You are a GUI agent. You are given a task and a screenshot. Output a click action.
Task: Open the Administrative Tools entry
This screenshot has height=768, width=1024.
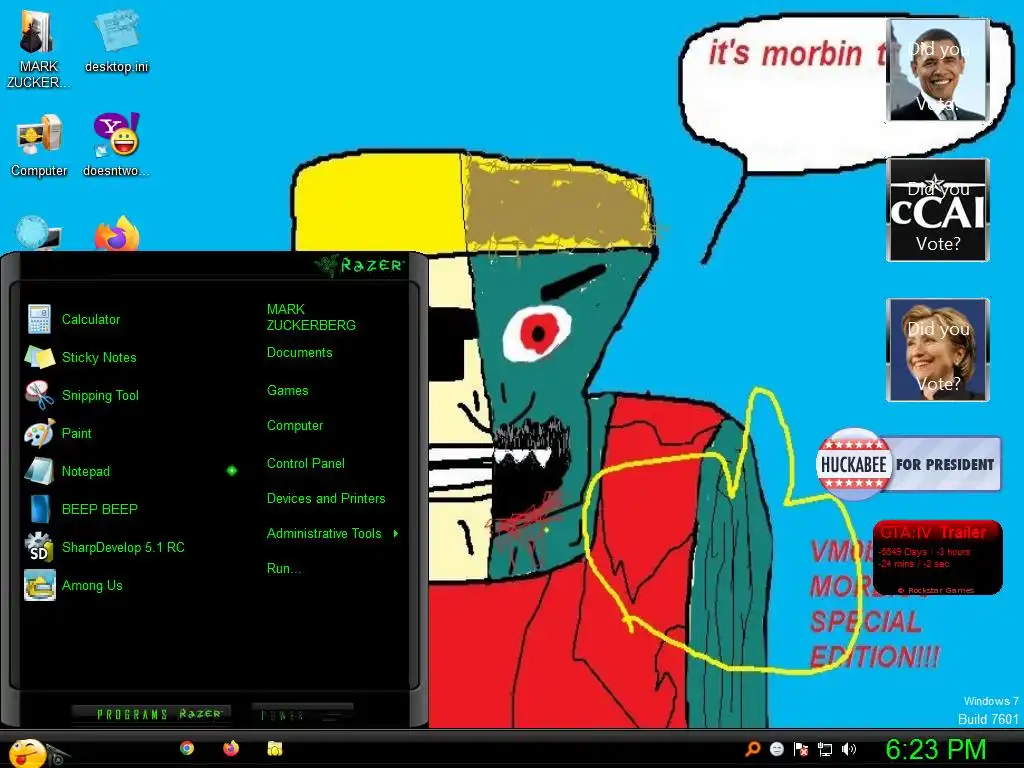[324, 534]
